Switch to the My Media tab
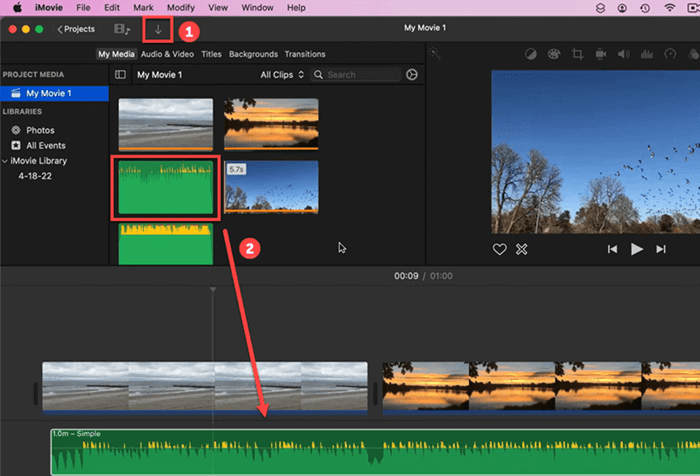700x476 pixels. click(x=116, y=54)
